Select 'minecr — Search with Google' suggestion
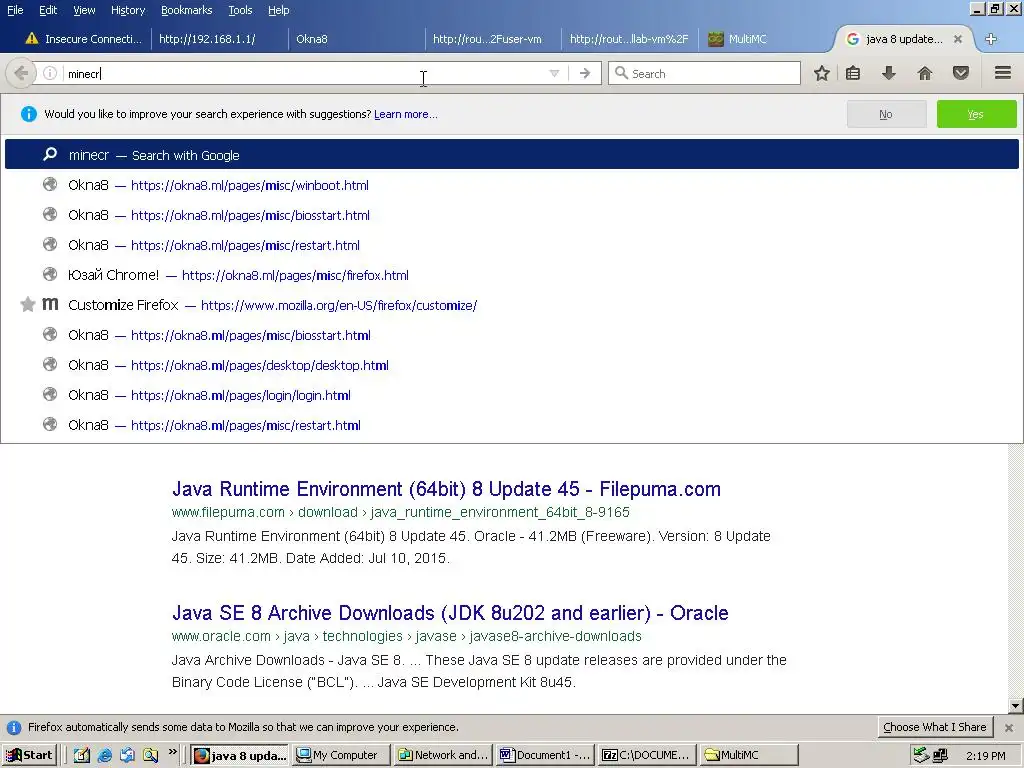 [511, 155]
